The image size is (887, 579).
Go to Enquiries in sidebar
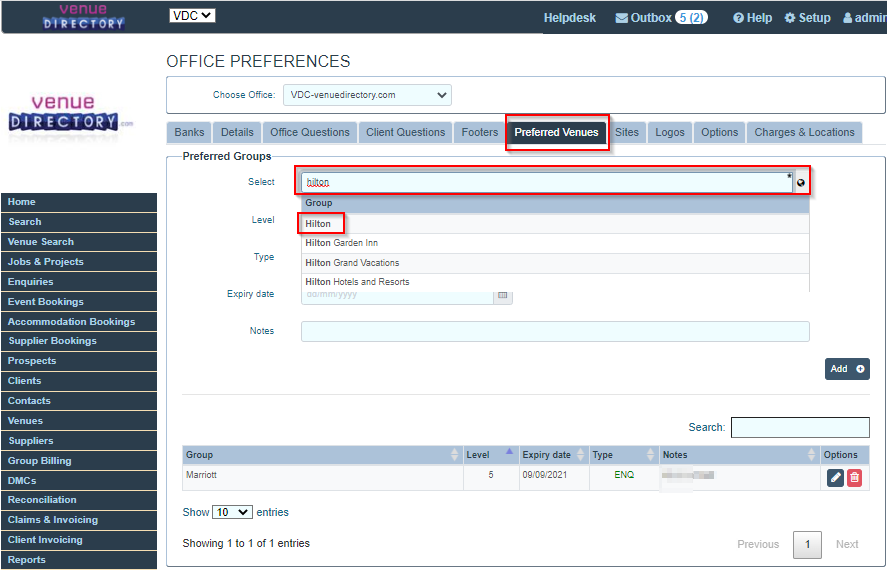point(79,282)
